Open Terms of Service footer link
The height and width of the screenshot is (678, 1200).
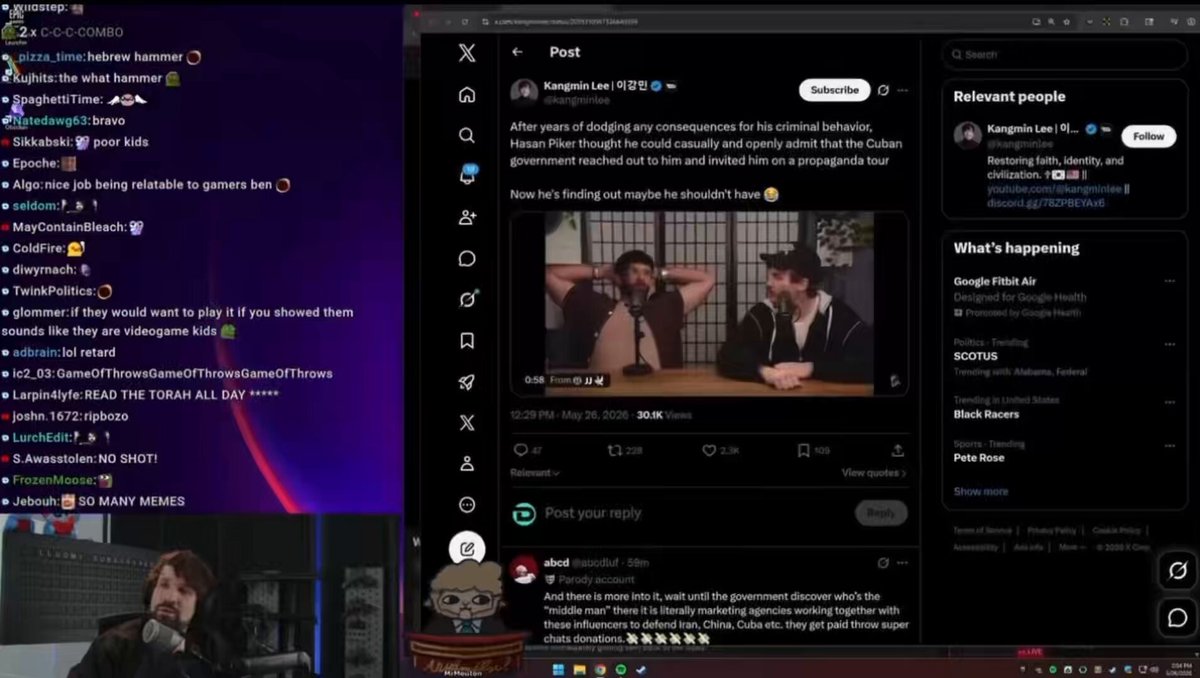click(980, 530)
